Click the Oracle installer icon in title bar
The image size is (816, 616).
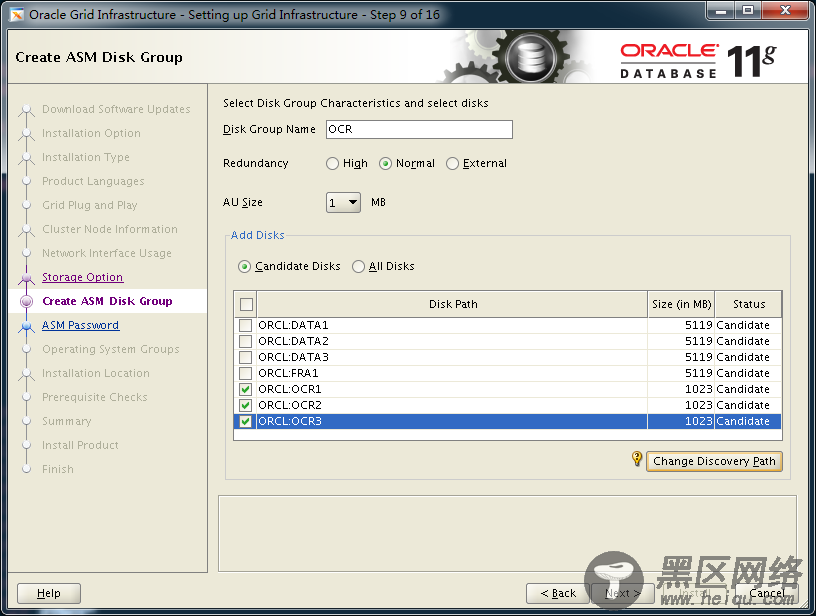[17, 15]
